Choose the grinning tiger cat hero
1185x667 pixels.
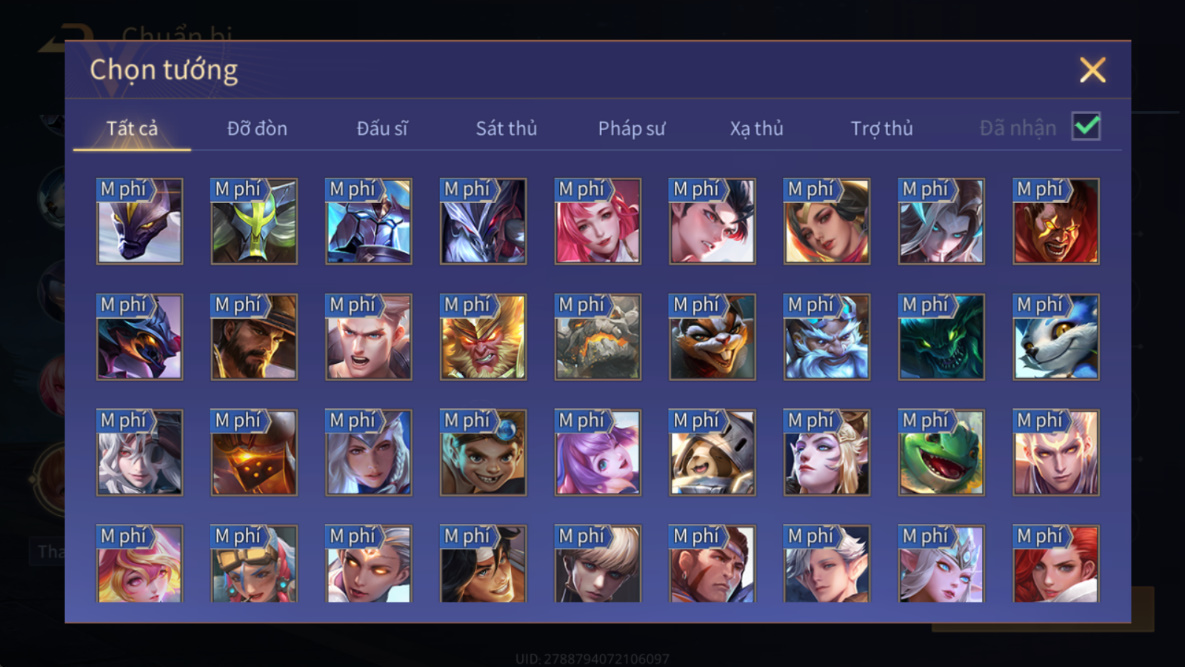(x=712, y=337)
